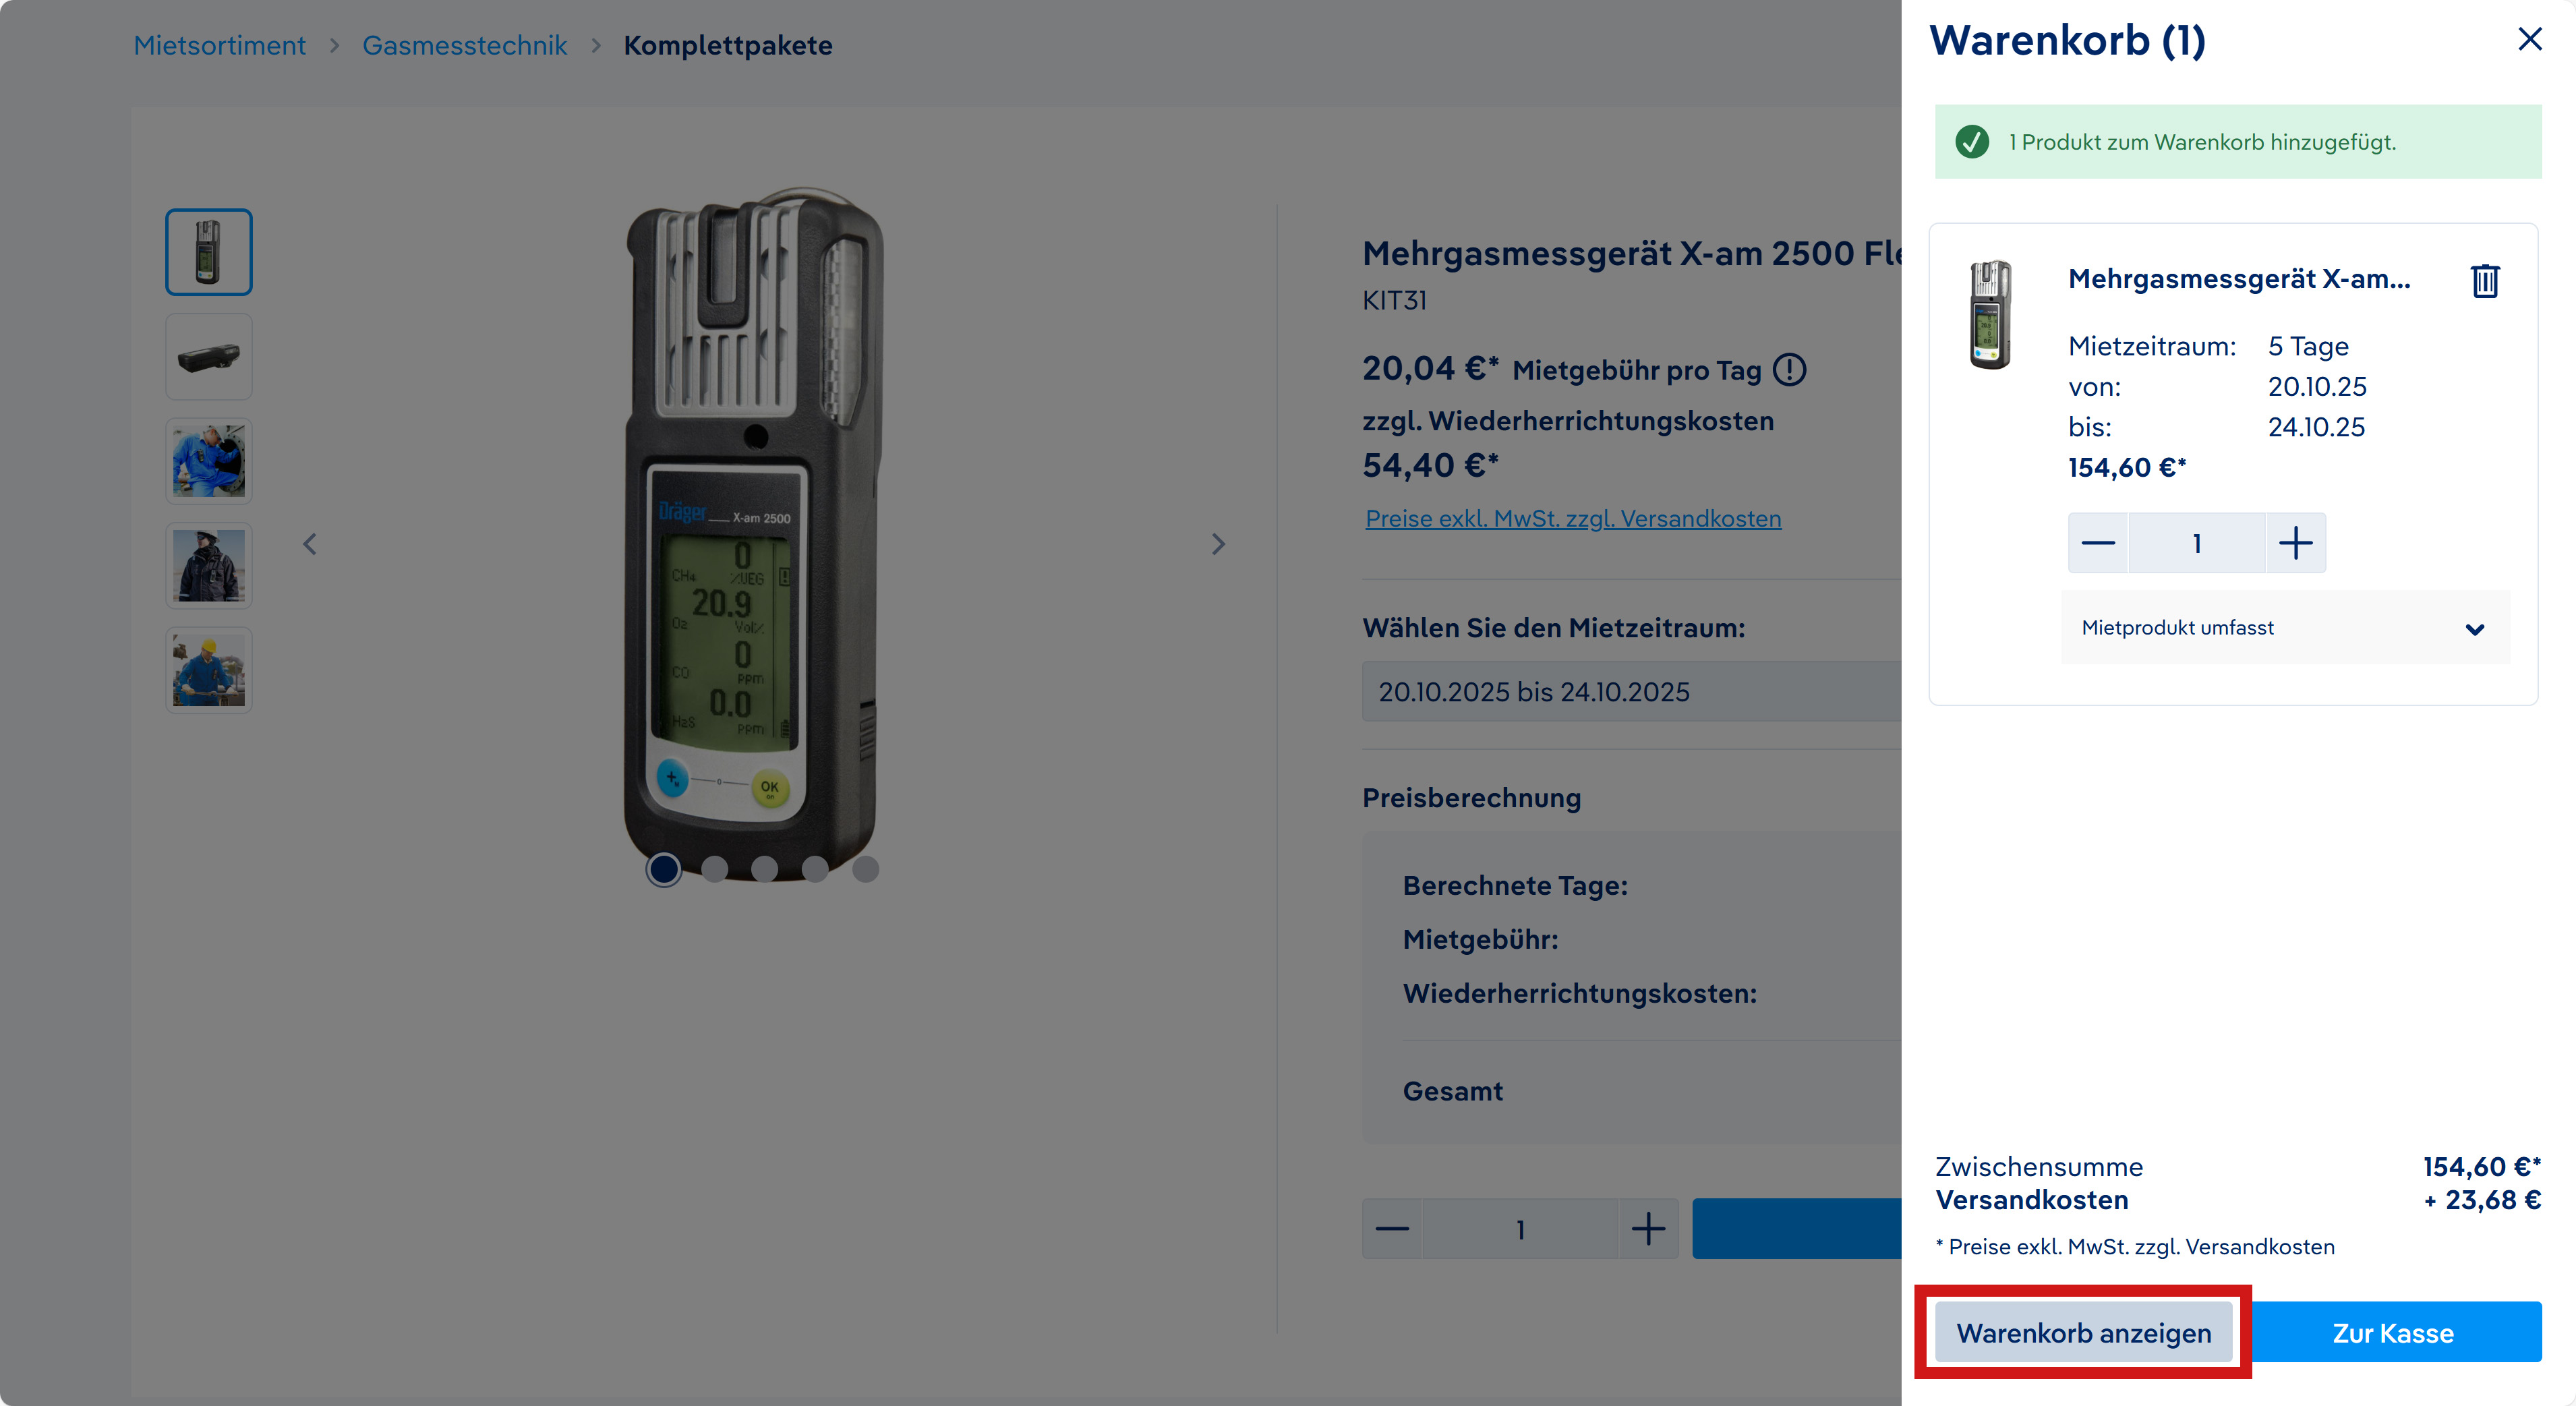The height and width of the screenshot is (1406, 2576).
Task: Show the previous product image with the left arrow
Action: pos(310,544)
